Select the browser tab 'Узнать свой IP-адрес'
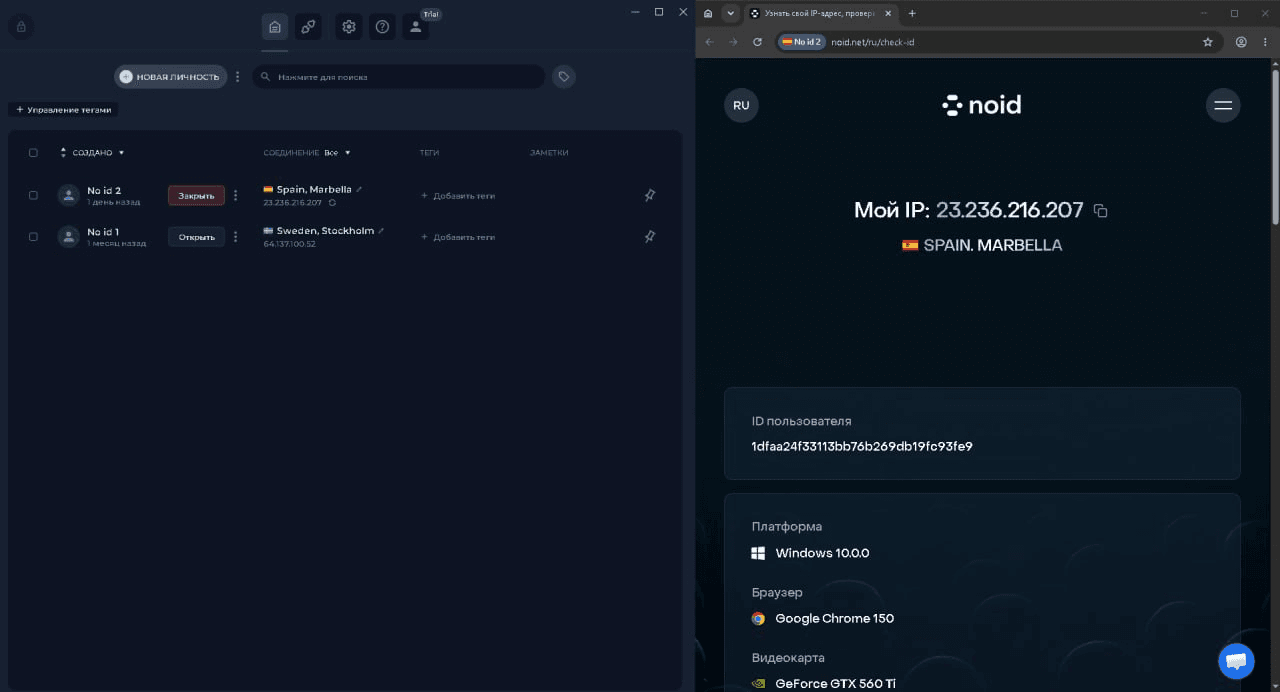1280x692 pixels. coord(820,13)
